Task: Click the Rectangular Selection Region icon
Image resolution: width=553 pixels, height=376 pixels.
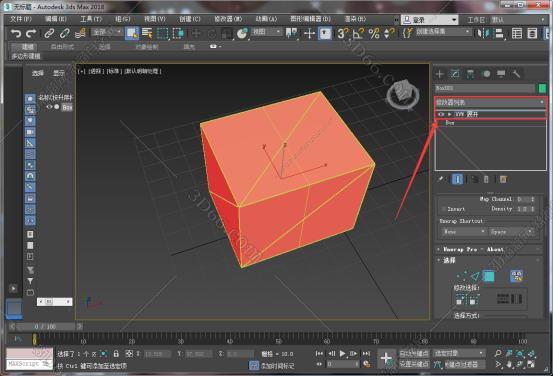Action: point(163,34)
